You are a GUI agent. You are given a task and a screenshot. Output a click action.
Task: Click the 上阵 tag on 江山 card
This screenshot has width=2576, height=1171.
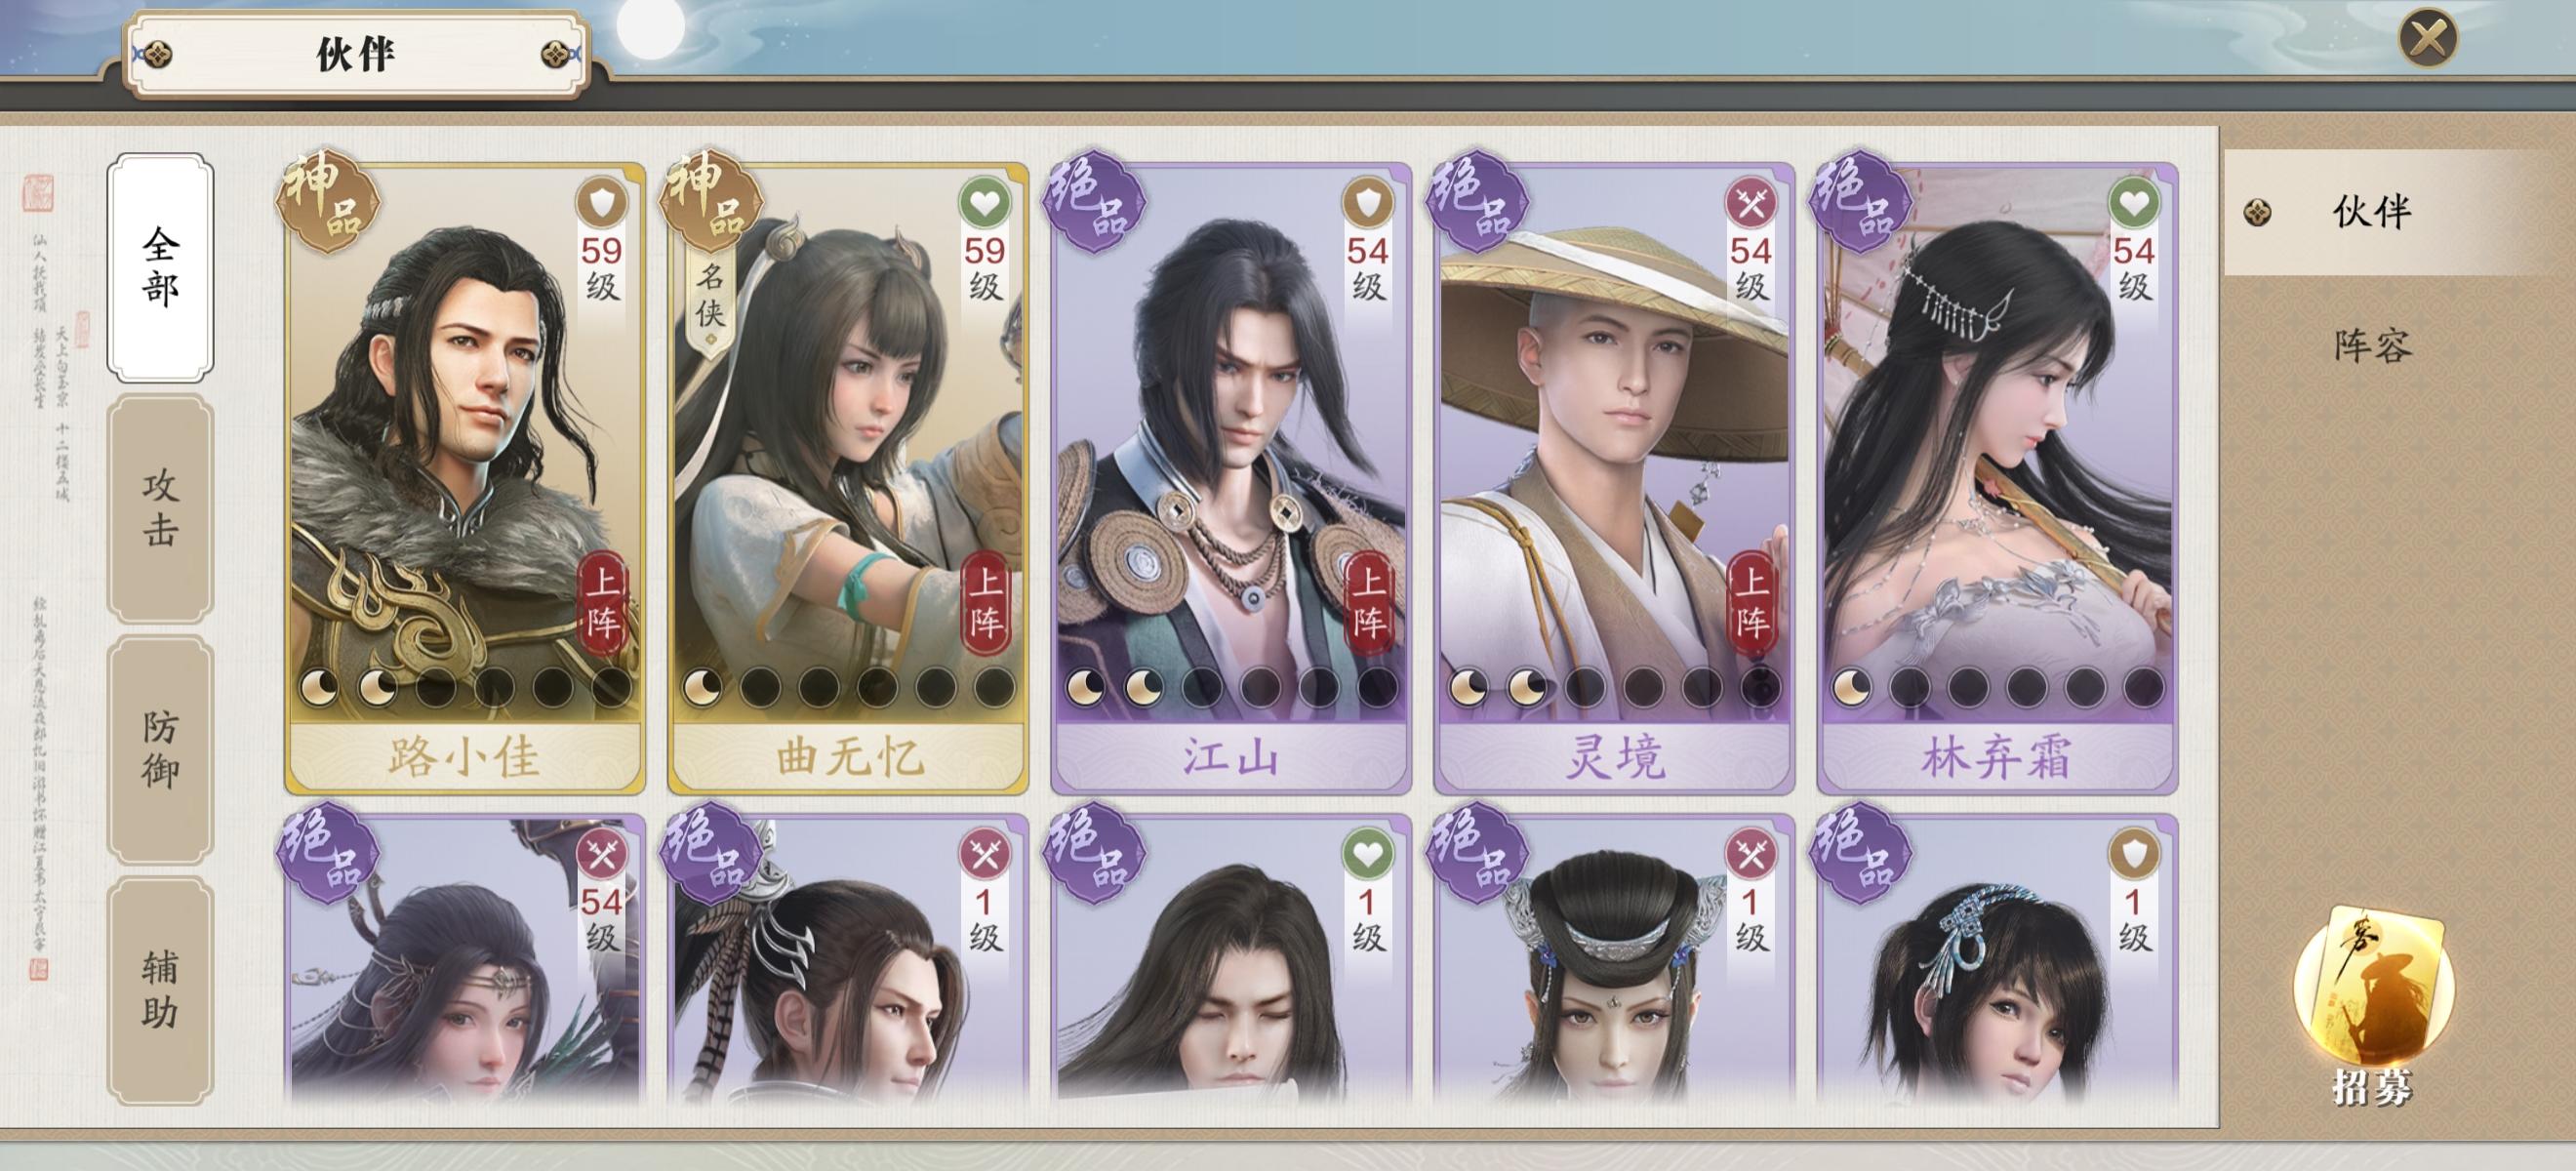click(1368, 601)
